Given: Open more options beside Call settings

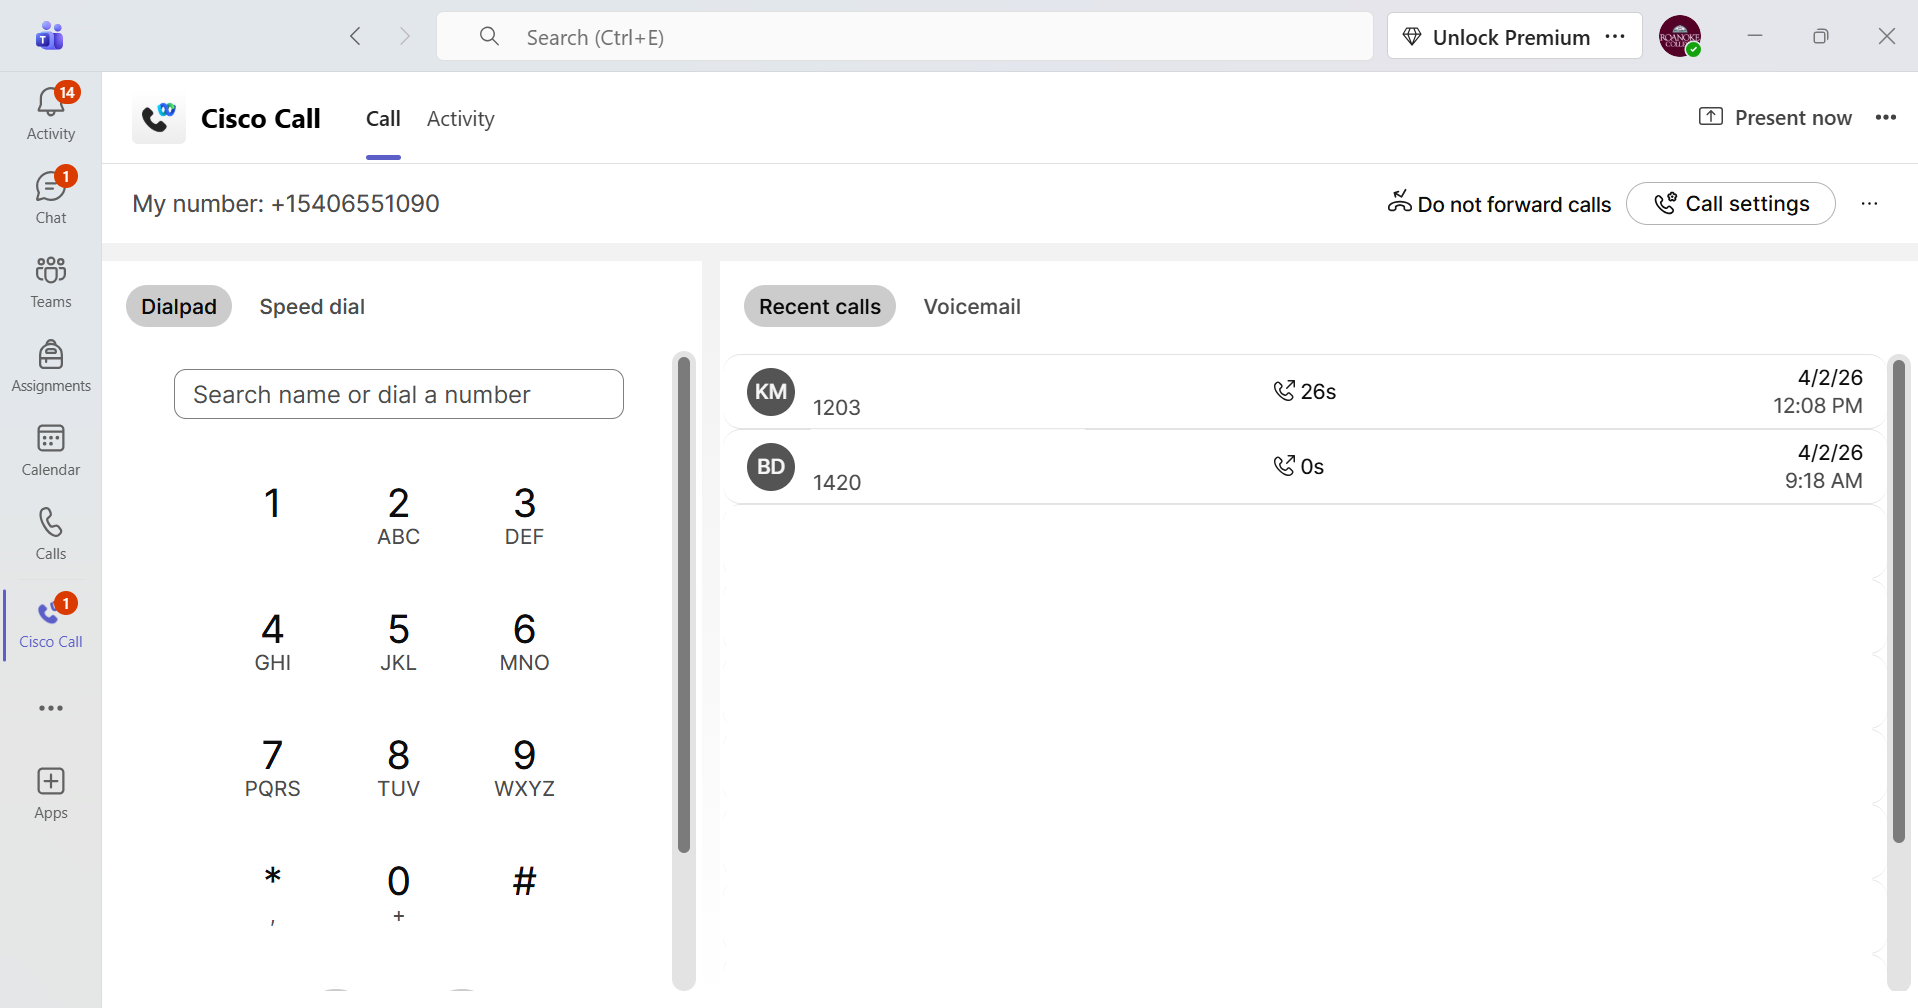Looking at the screenshot, I should (1869, 204).
